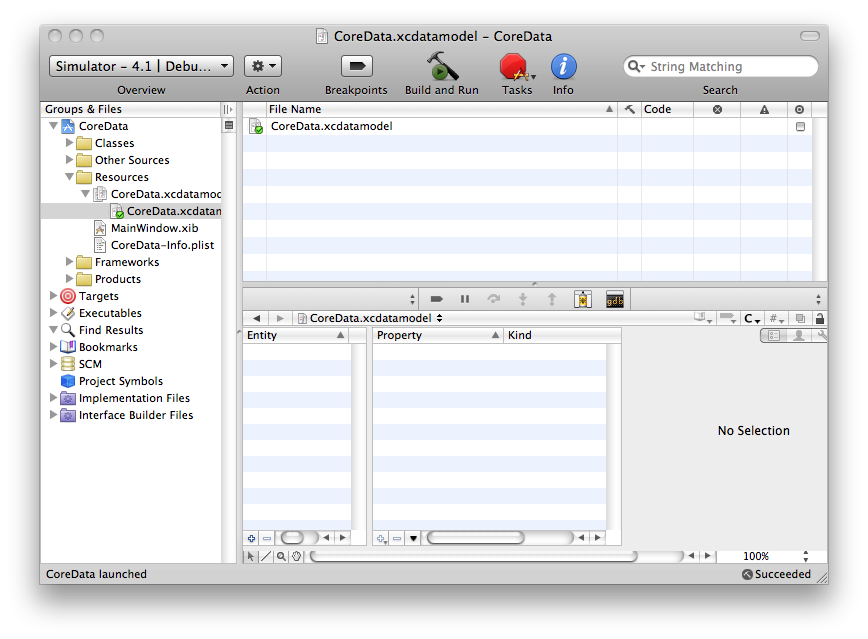Click the Kind column header
Viewport: 868px width, 639px height.
pos(562,335)
